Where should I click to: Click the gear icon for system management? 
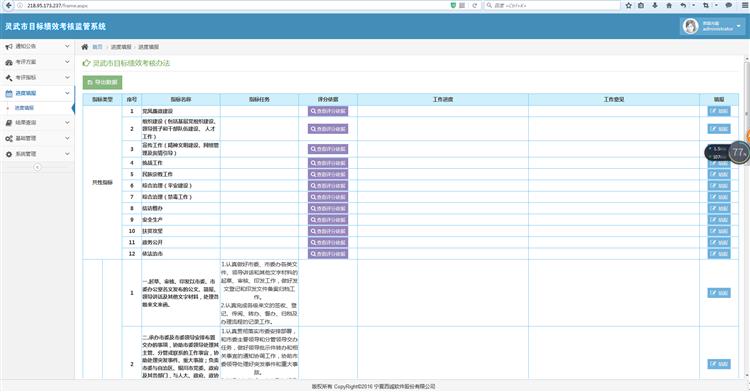coord(9,154)
